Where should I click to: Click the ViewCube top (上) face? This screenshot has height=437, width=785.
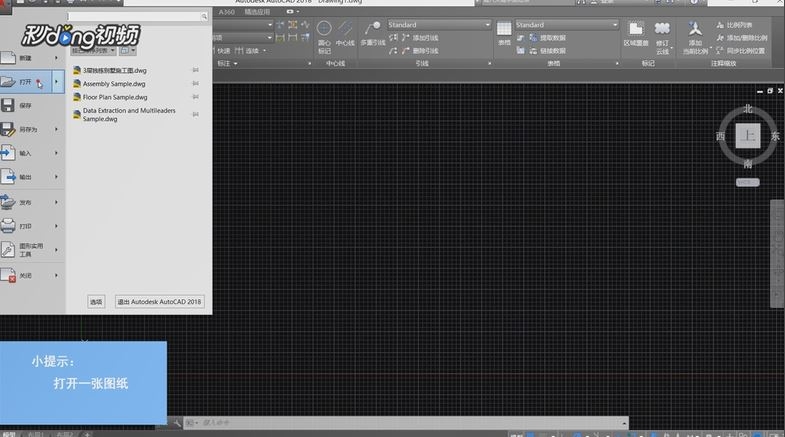(x=748, y=136)
